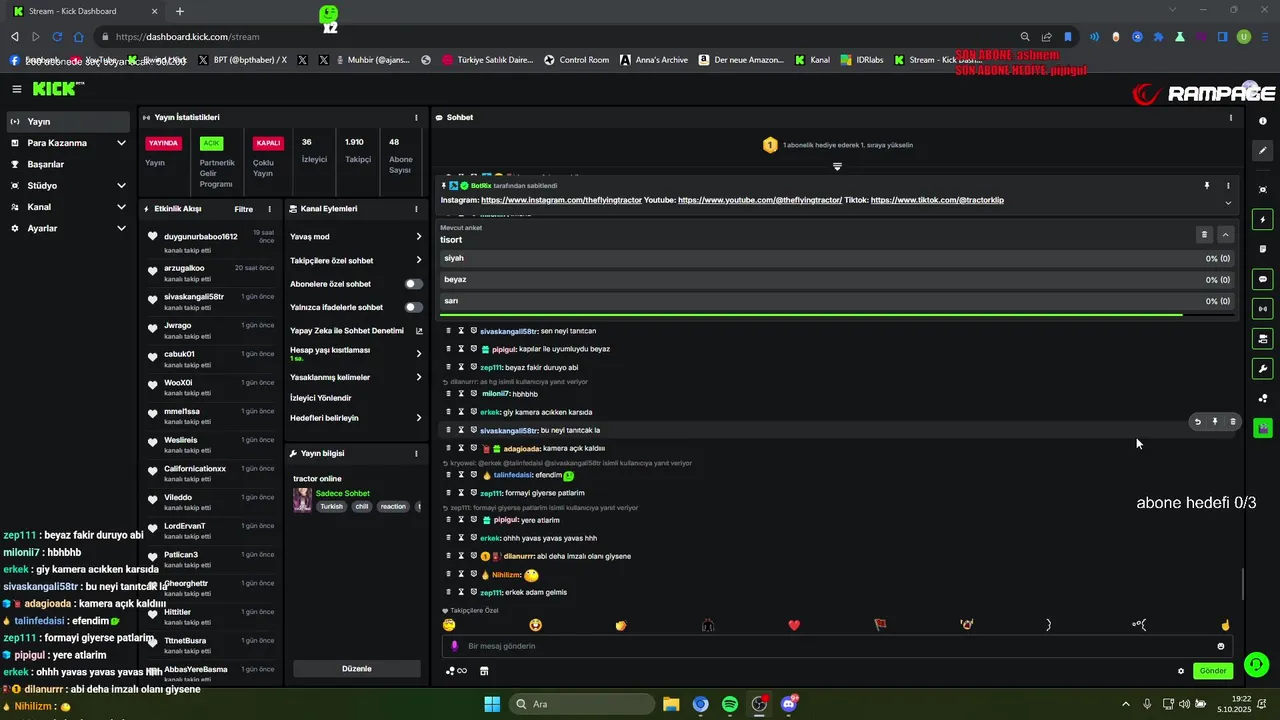Open the green headset support button

click(x=1256, y=664)
